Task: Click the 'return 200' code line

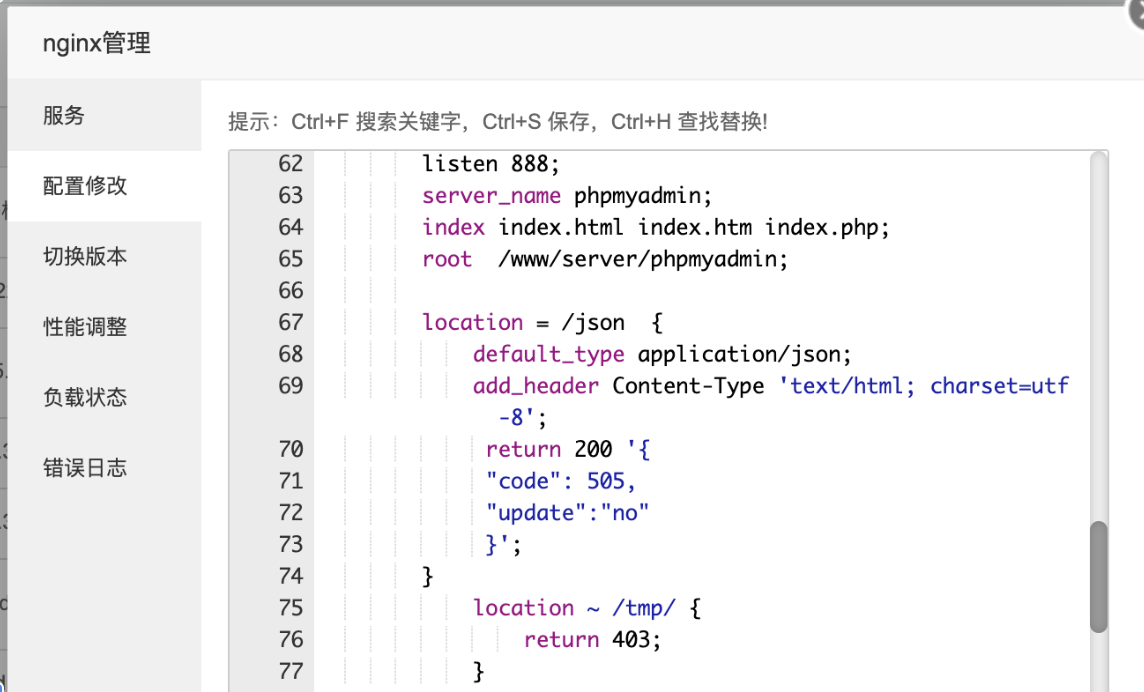Action: pyautogui.click(x=568, y=449)
